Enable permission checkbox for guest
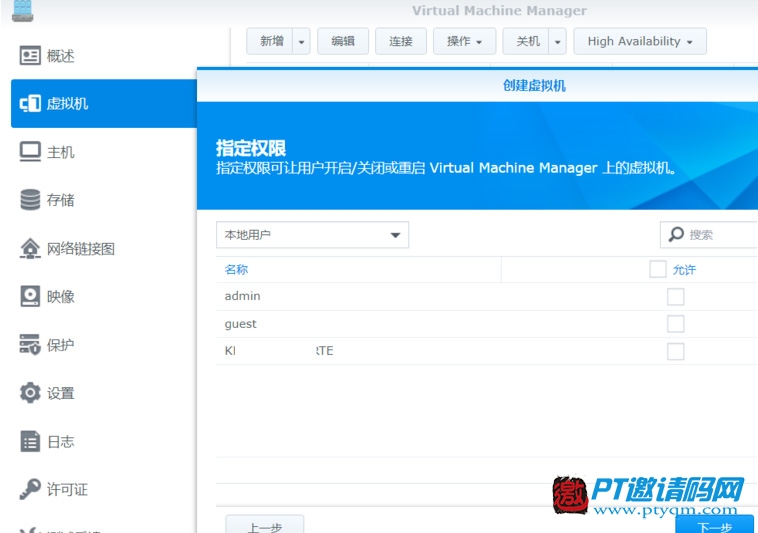This screenshot has height=533, width=758. [x=675, y=324]
